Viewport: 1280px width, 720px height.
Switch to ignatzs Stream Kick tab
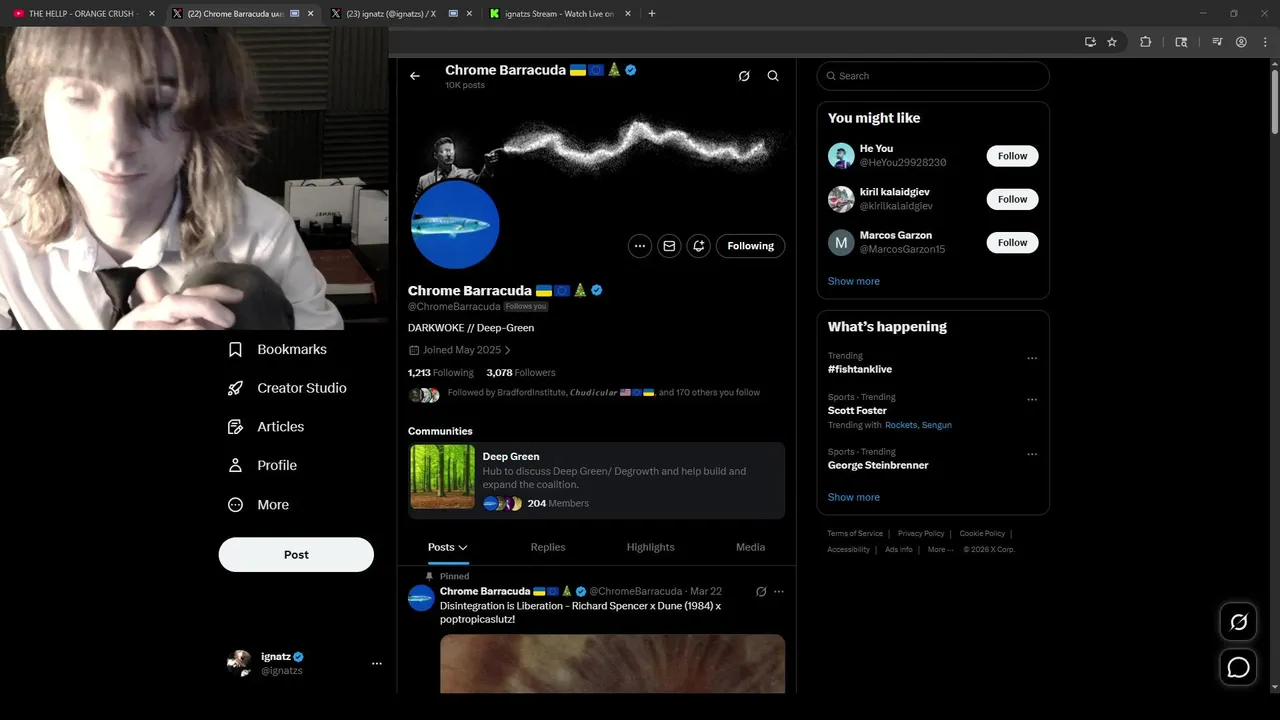coord(560,14)
